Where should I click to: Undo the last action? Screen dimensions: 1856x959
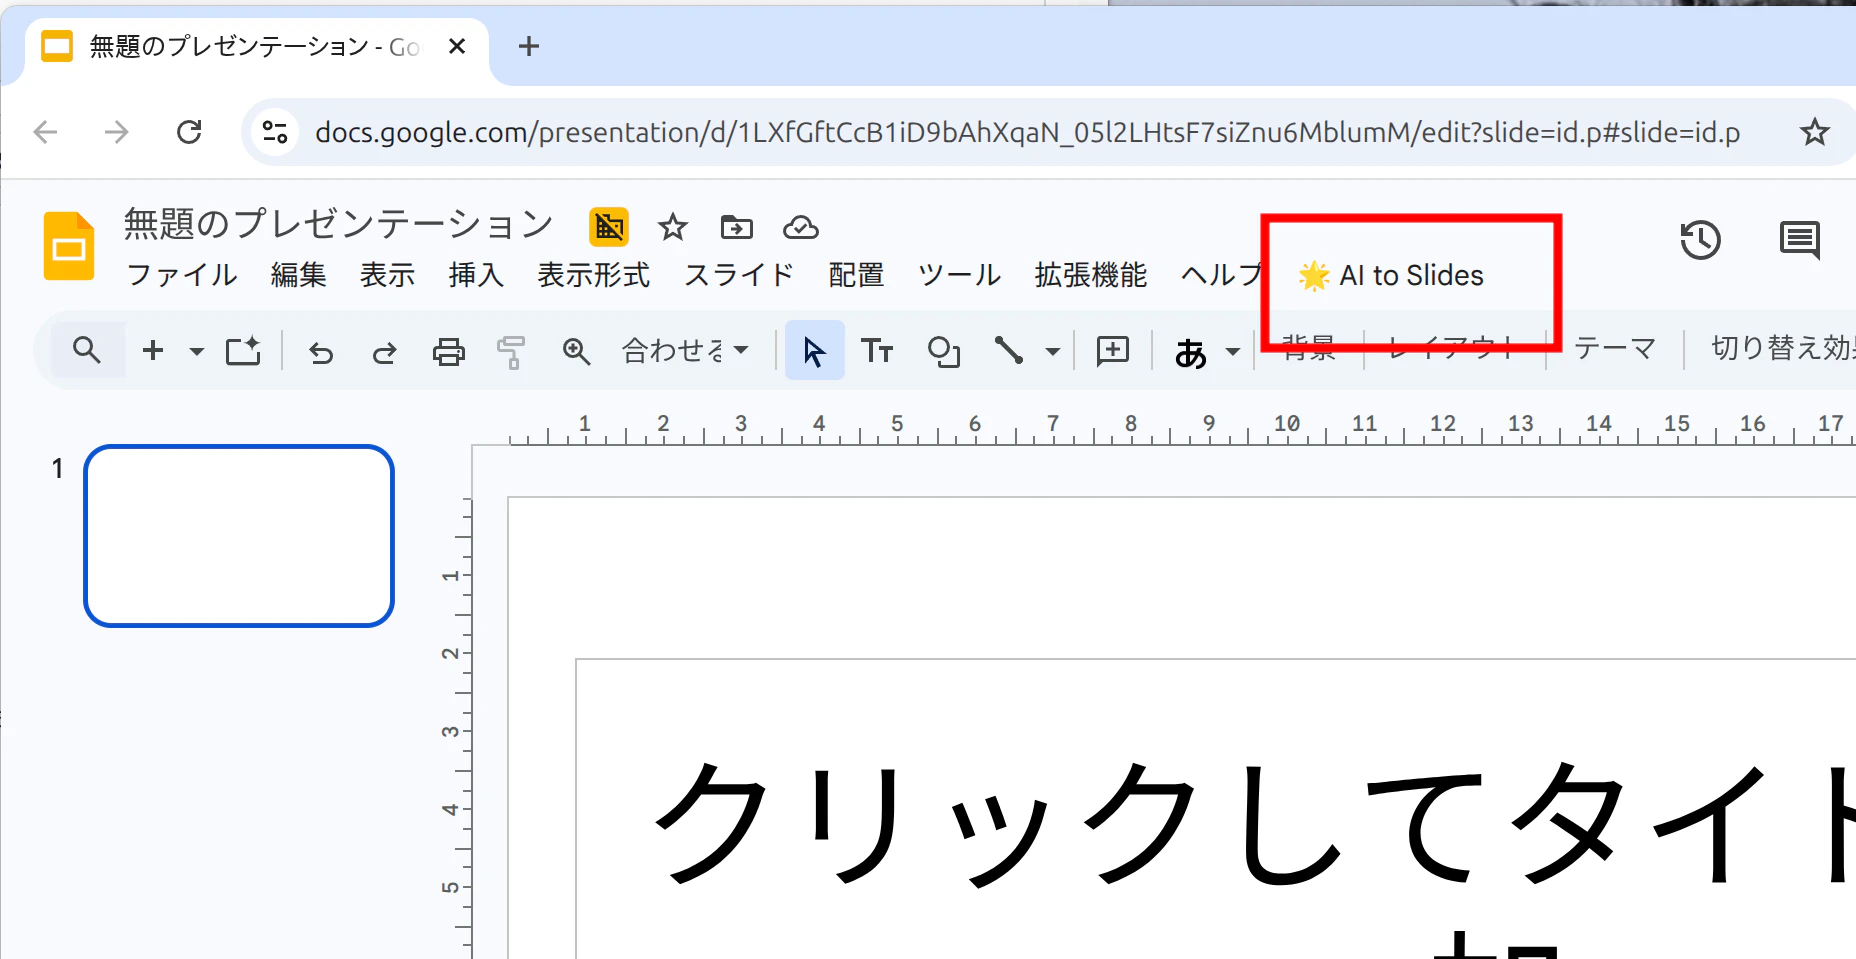point(320,351)
